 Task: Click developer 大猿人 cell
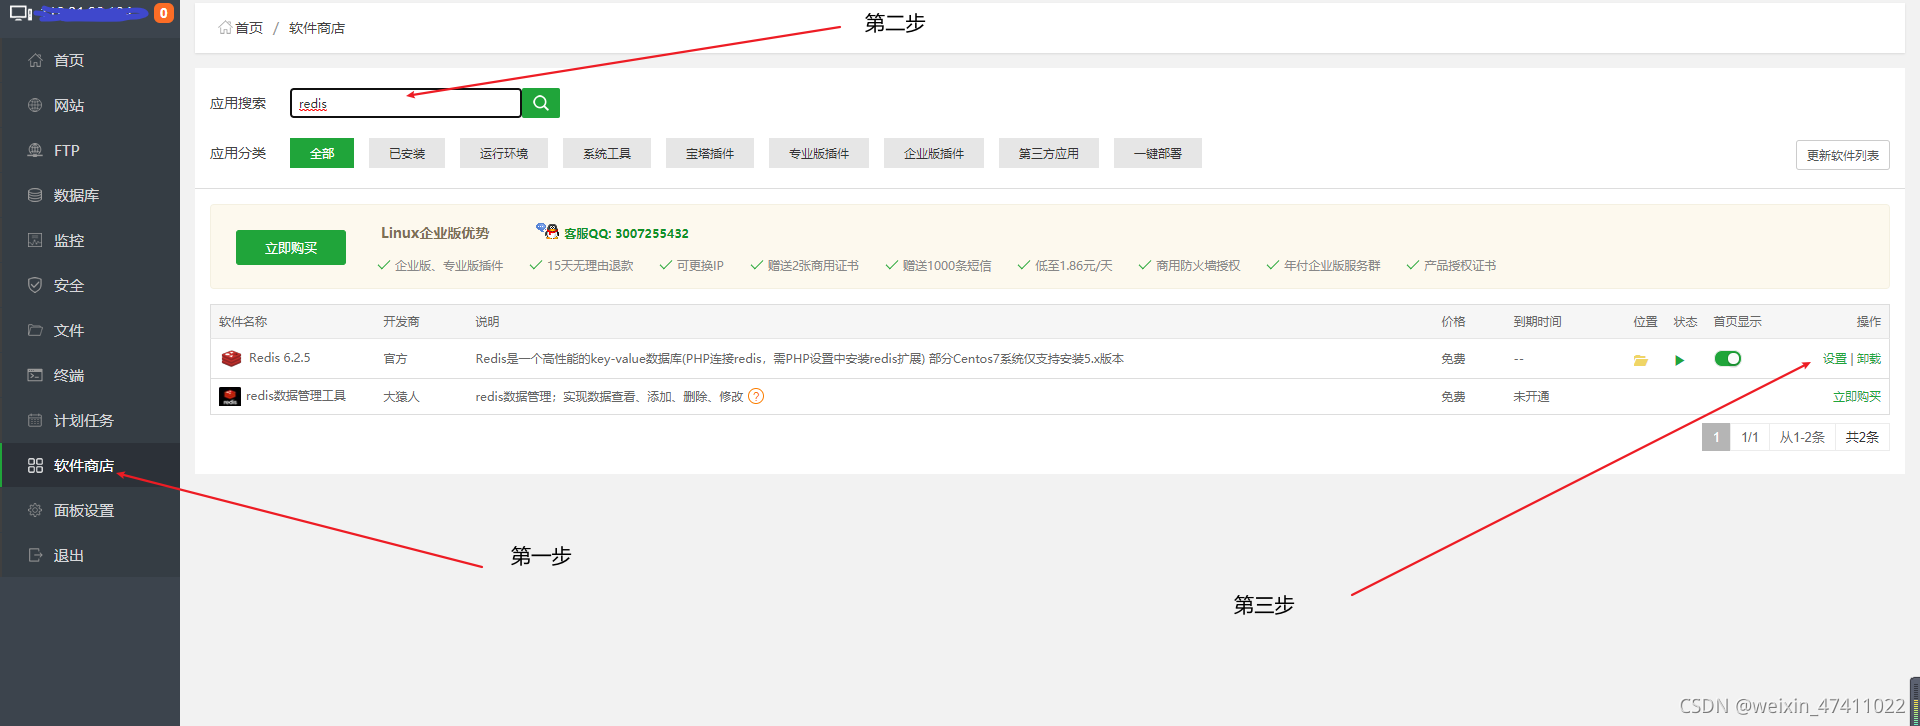click(x=401, y=397)
